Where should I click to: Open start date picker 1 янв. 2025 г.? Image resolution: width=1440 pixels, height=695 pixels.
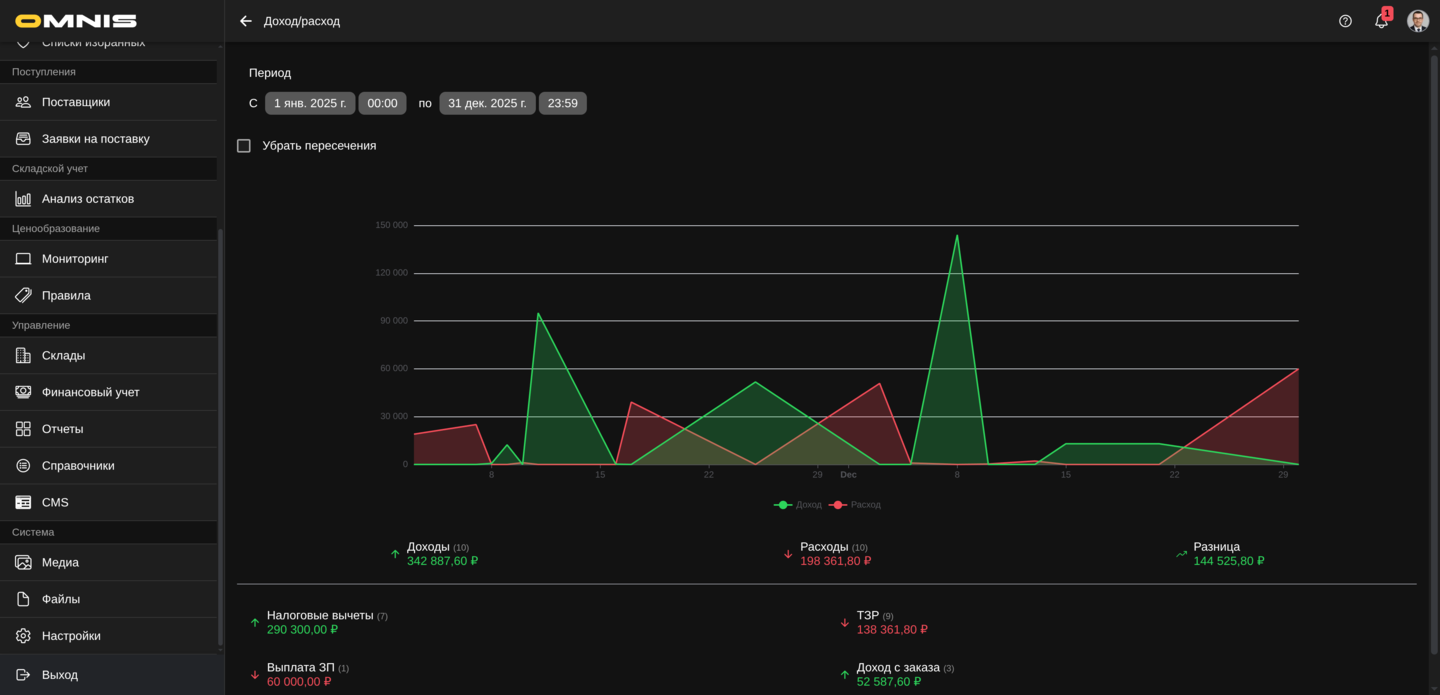[x=310, y=103]
